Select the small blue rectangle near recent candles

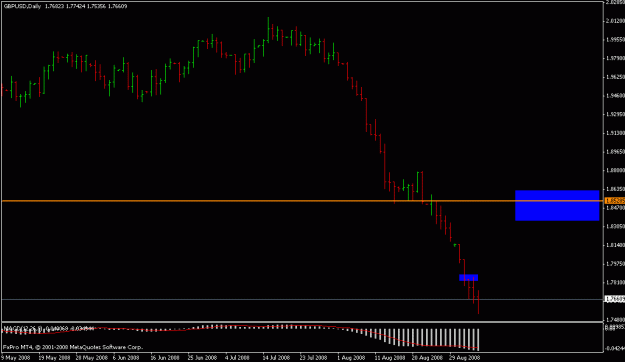tap(468, 277)
